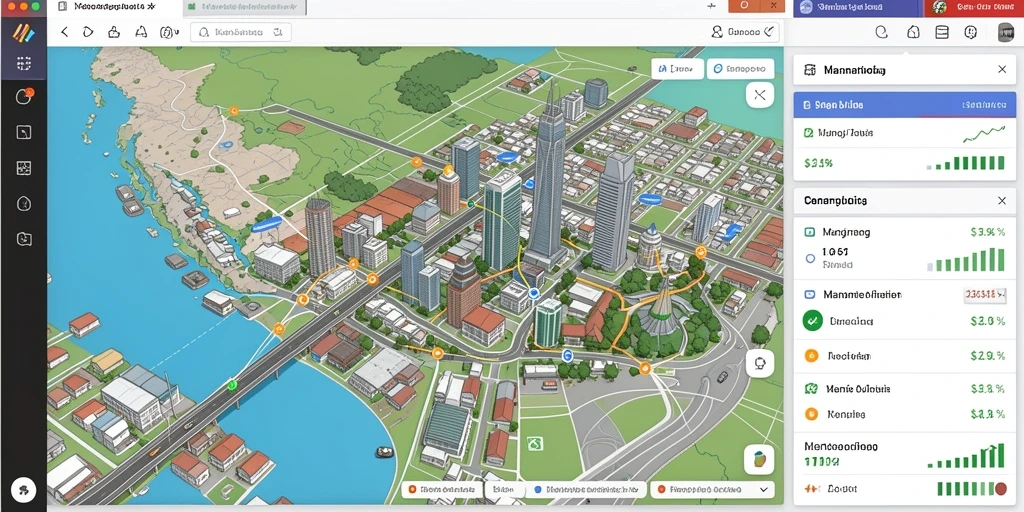The height and width of the screenshot is (512, 1024).
Task: Toggle the red knob at the panel's bottom row
Action: (1000, 488)
